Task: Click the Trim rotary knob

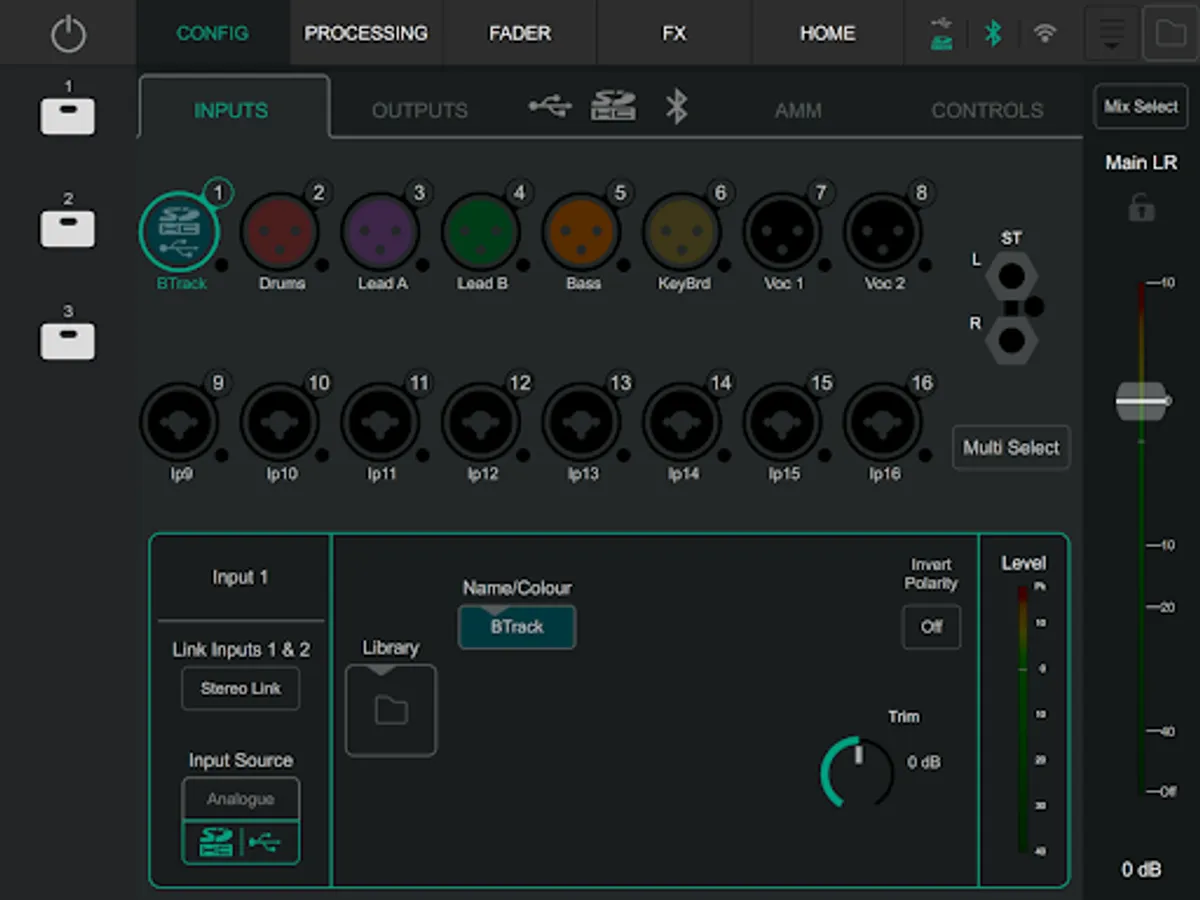Action: [x=857, y=772]
